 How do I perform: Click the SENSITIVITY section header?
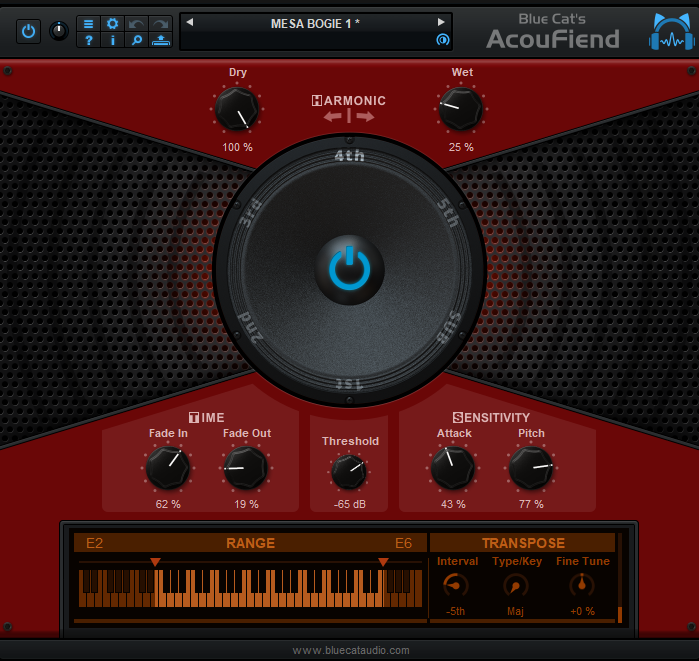[491, 418]
